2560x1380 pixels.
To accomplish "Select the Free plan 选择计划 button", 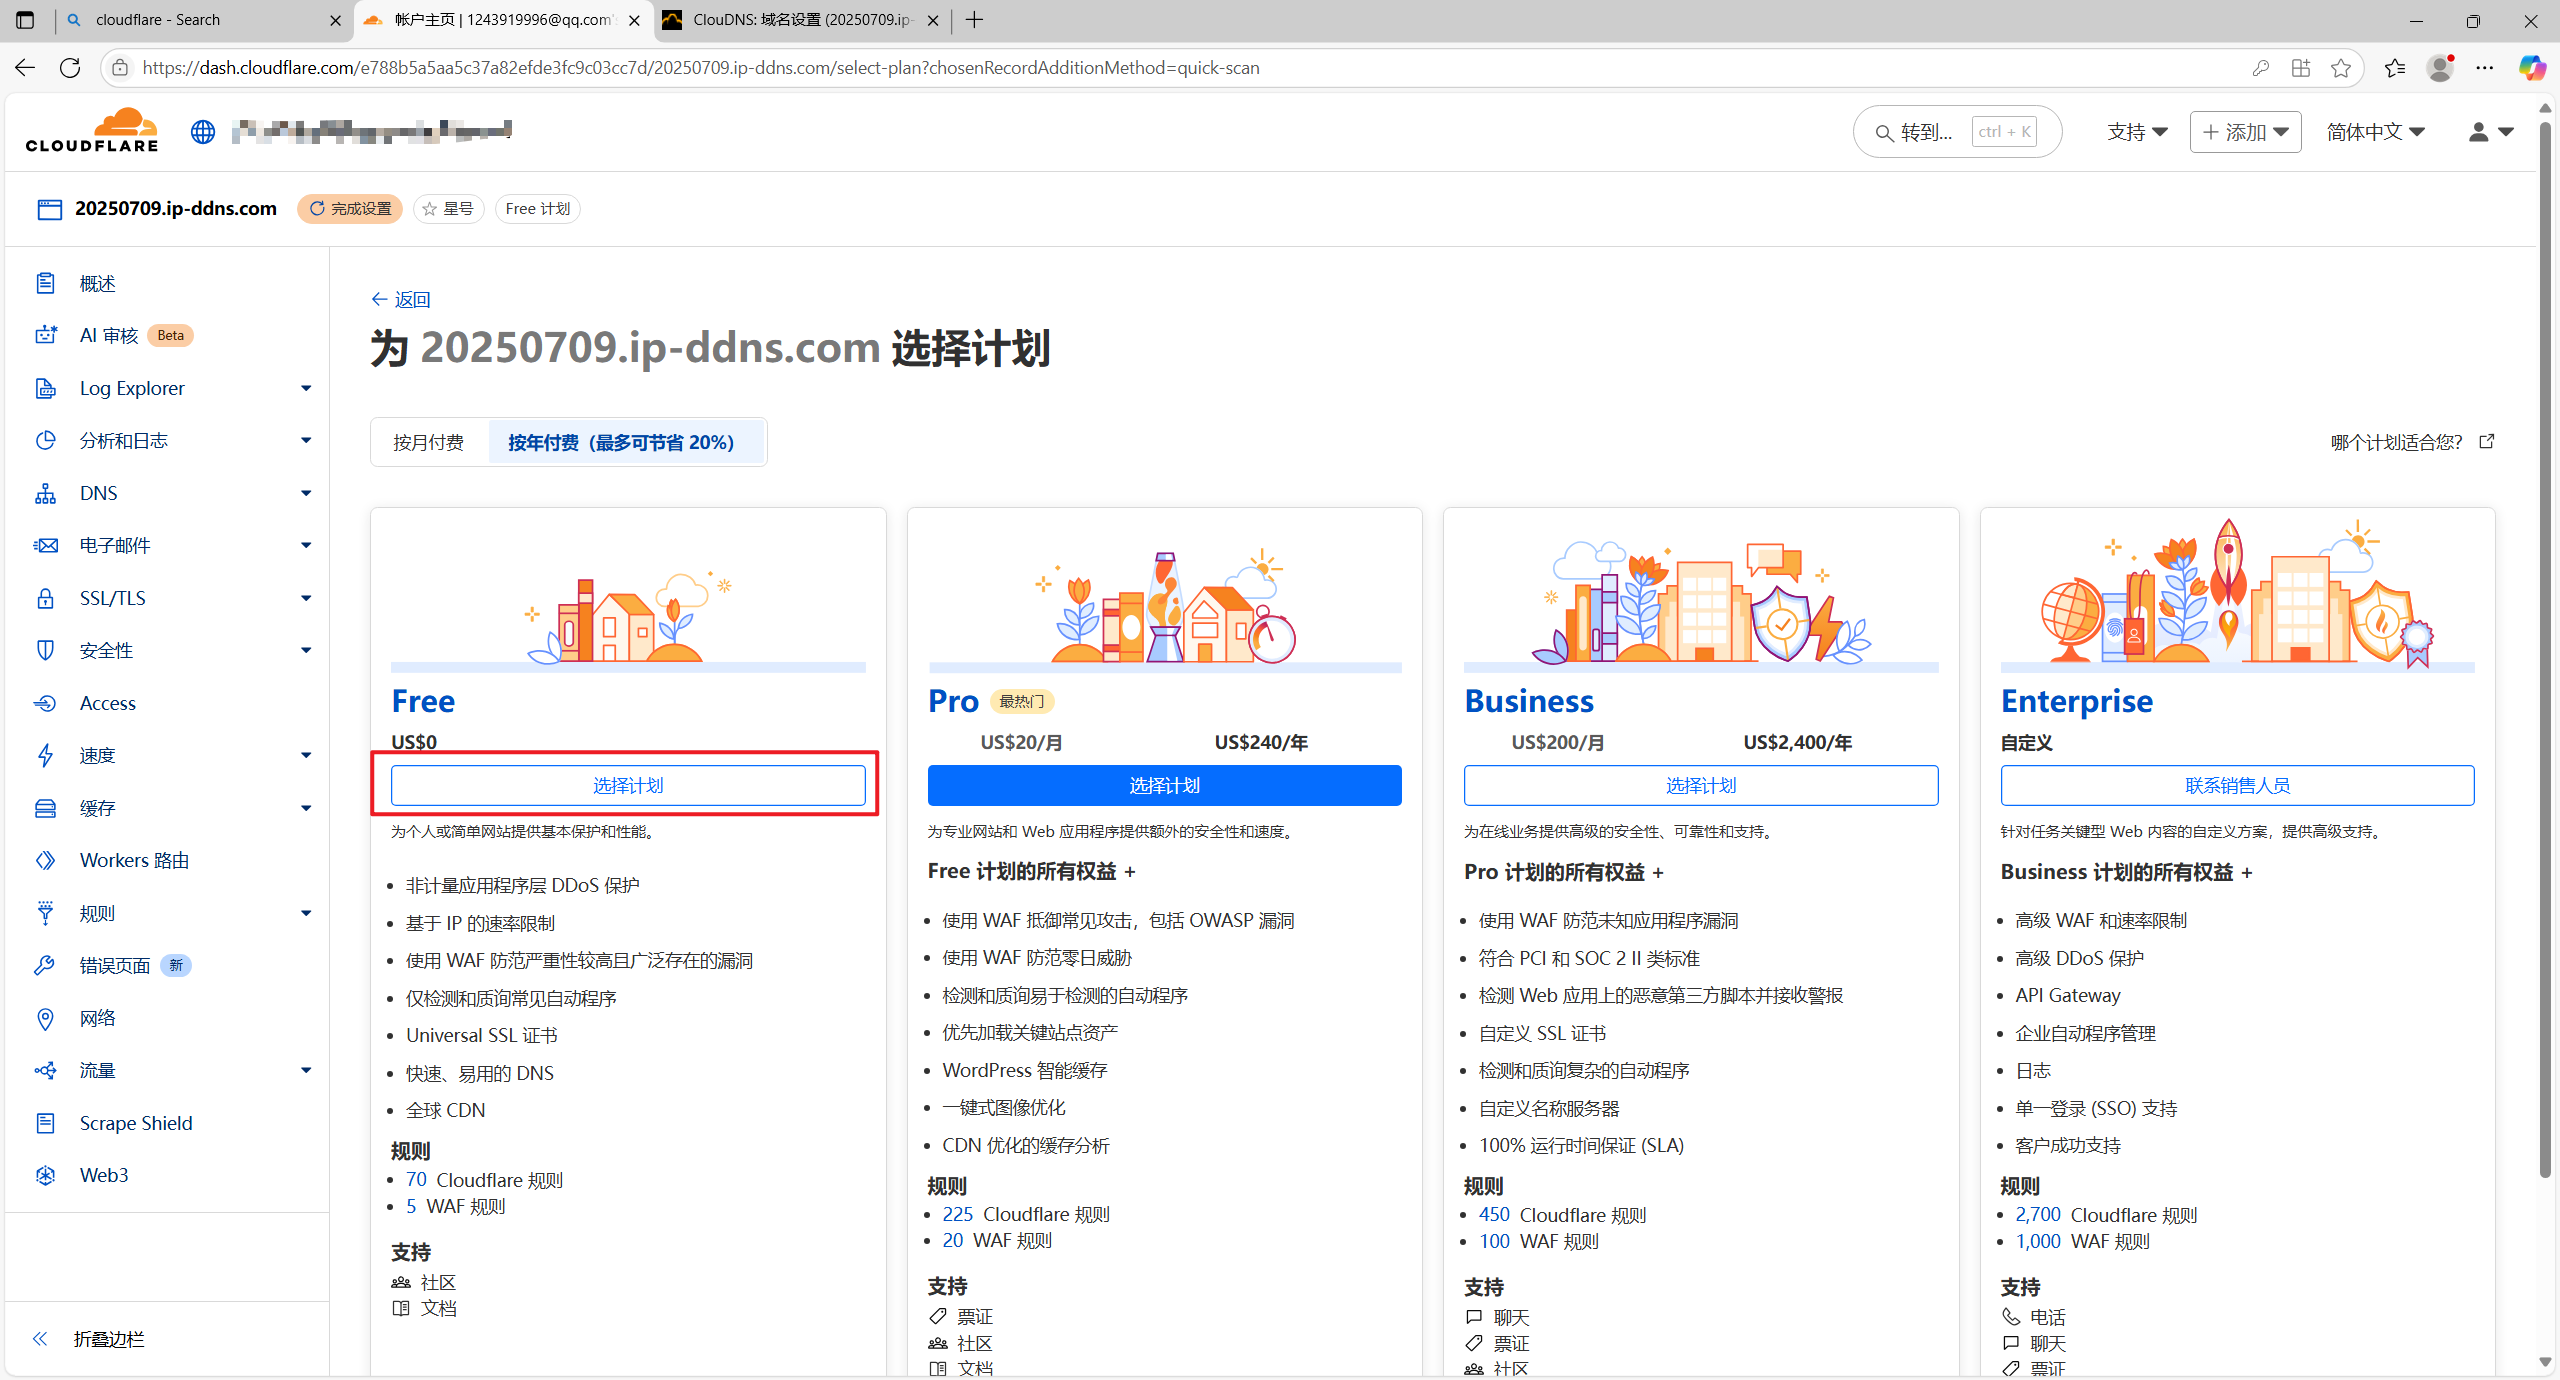I will coord(628,785).
